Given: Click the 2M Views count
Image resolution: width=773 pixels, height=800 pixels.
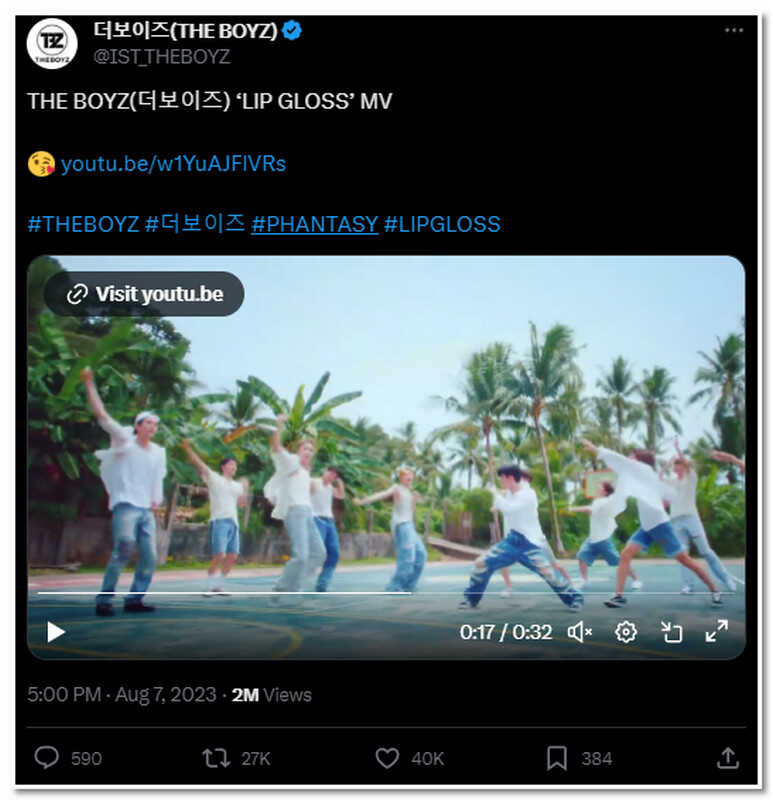Looking at the screenshot, I should 272,695.
